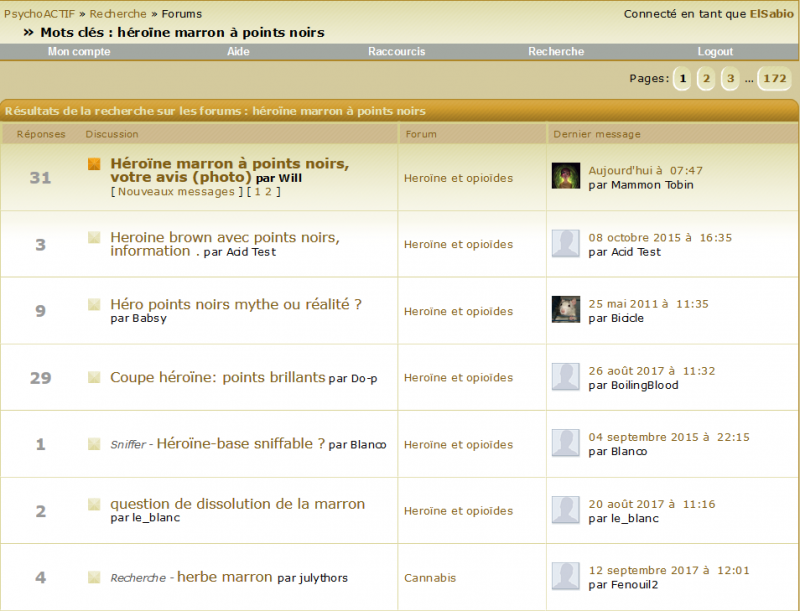Viewport: 800px width, 611px height.
Task: Jump to last results page 172
Action: pos(774,79)
